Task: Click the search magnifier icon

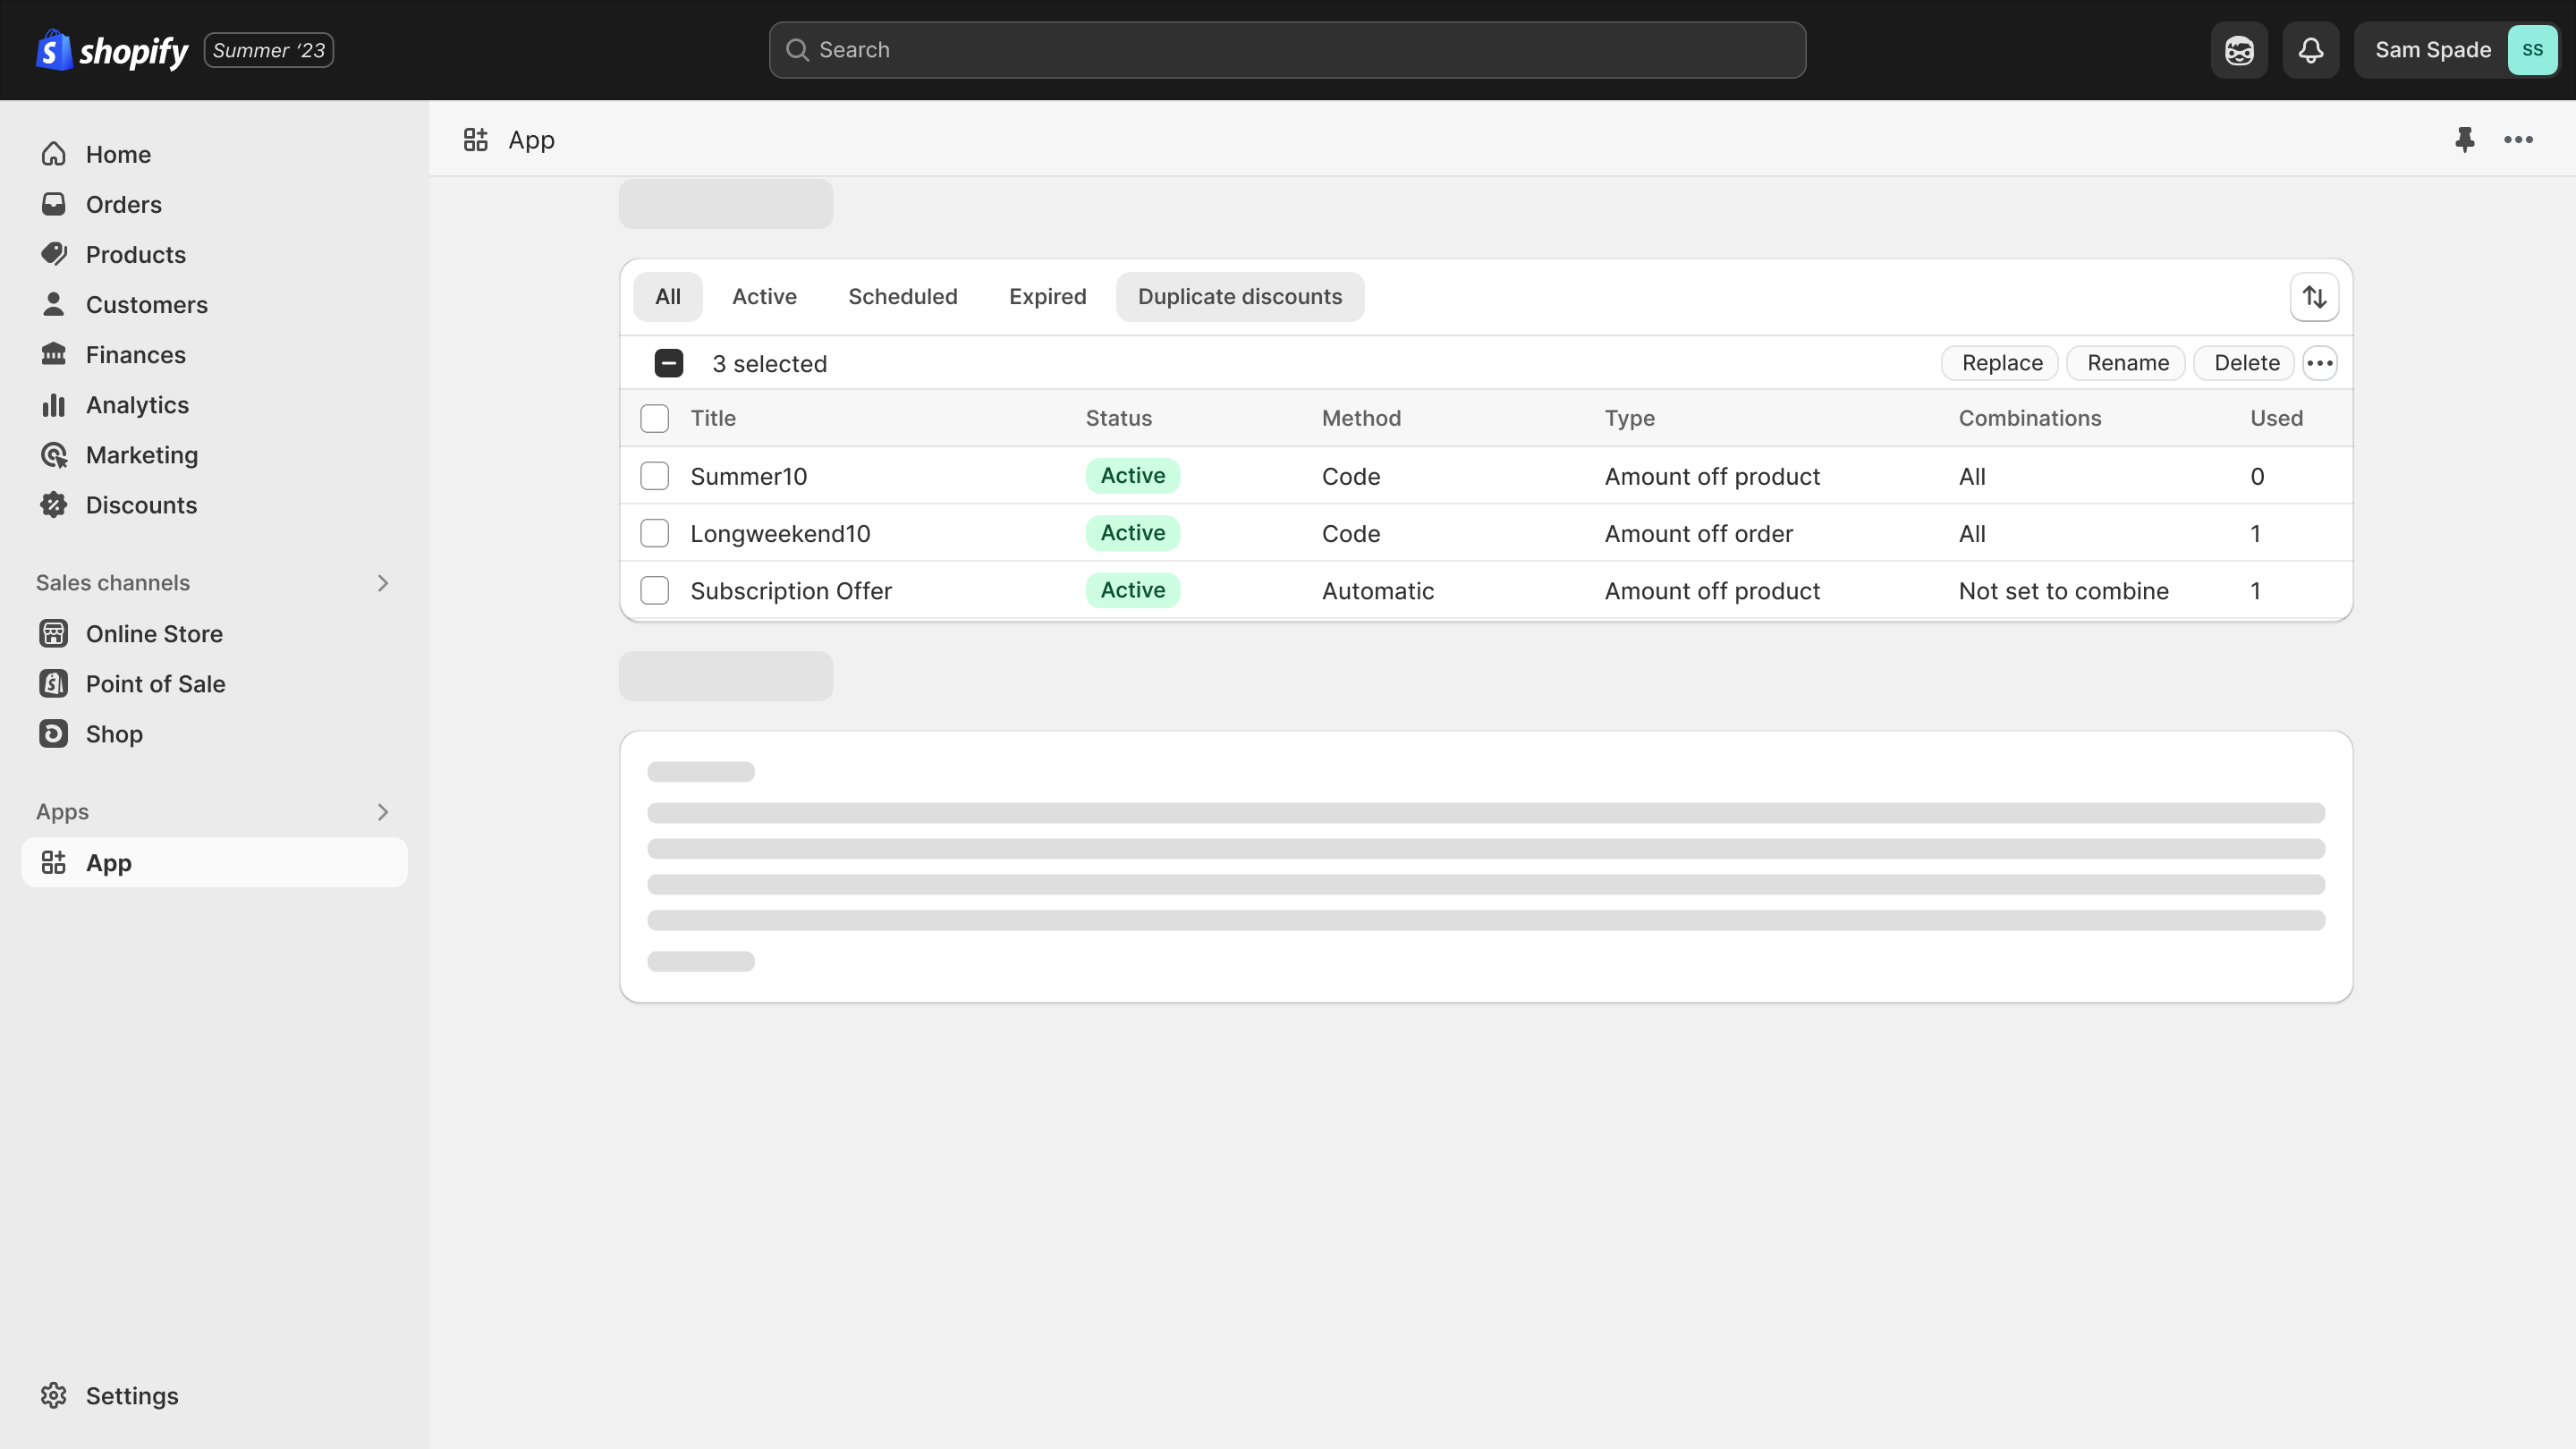Action: (797, 50)
